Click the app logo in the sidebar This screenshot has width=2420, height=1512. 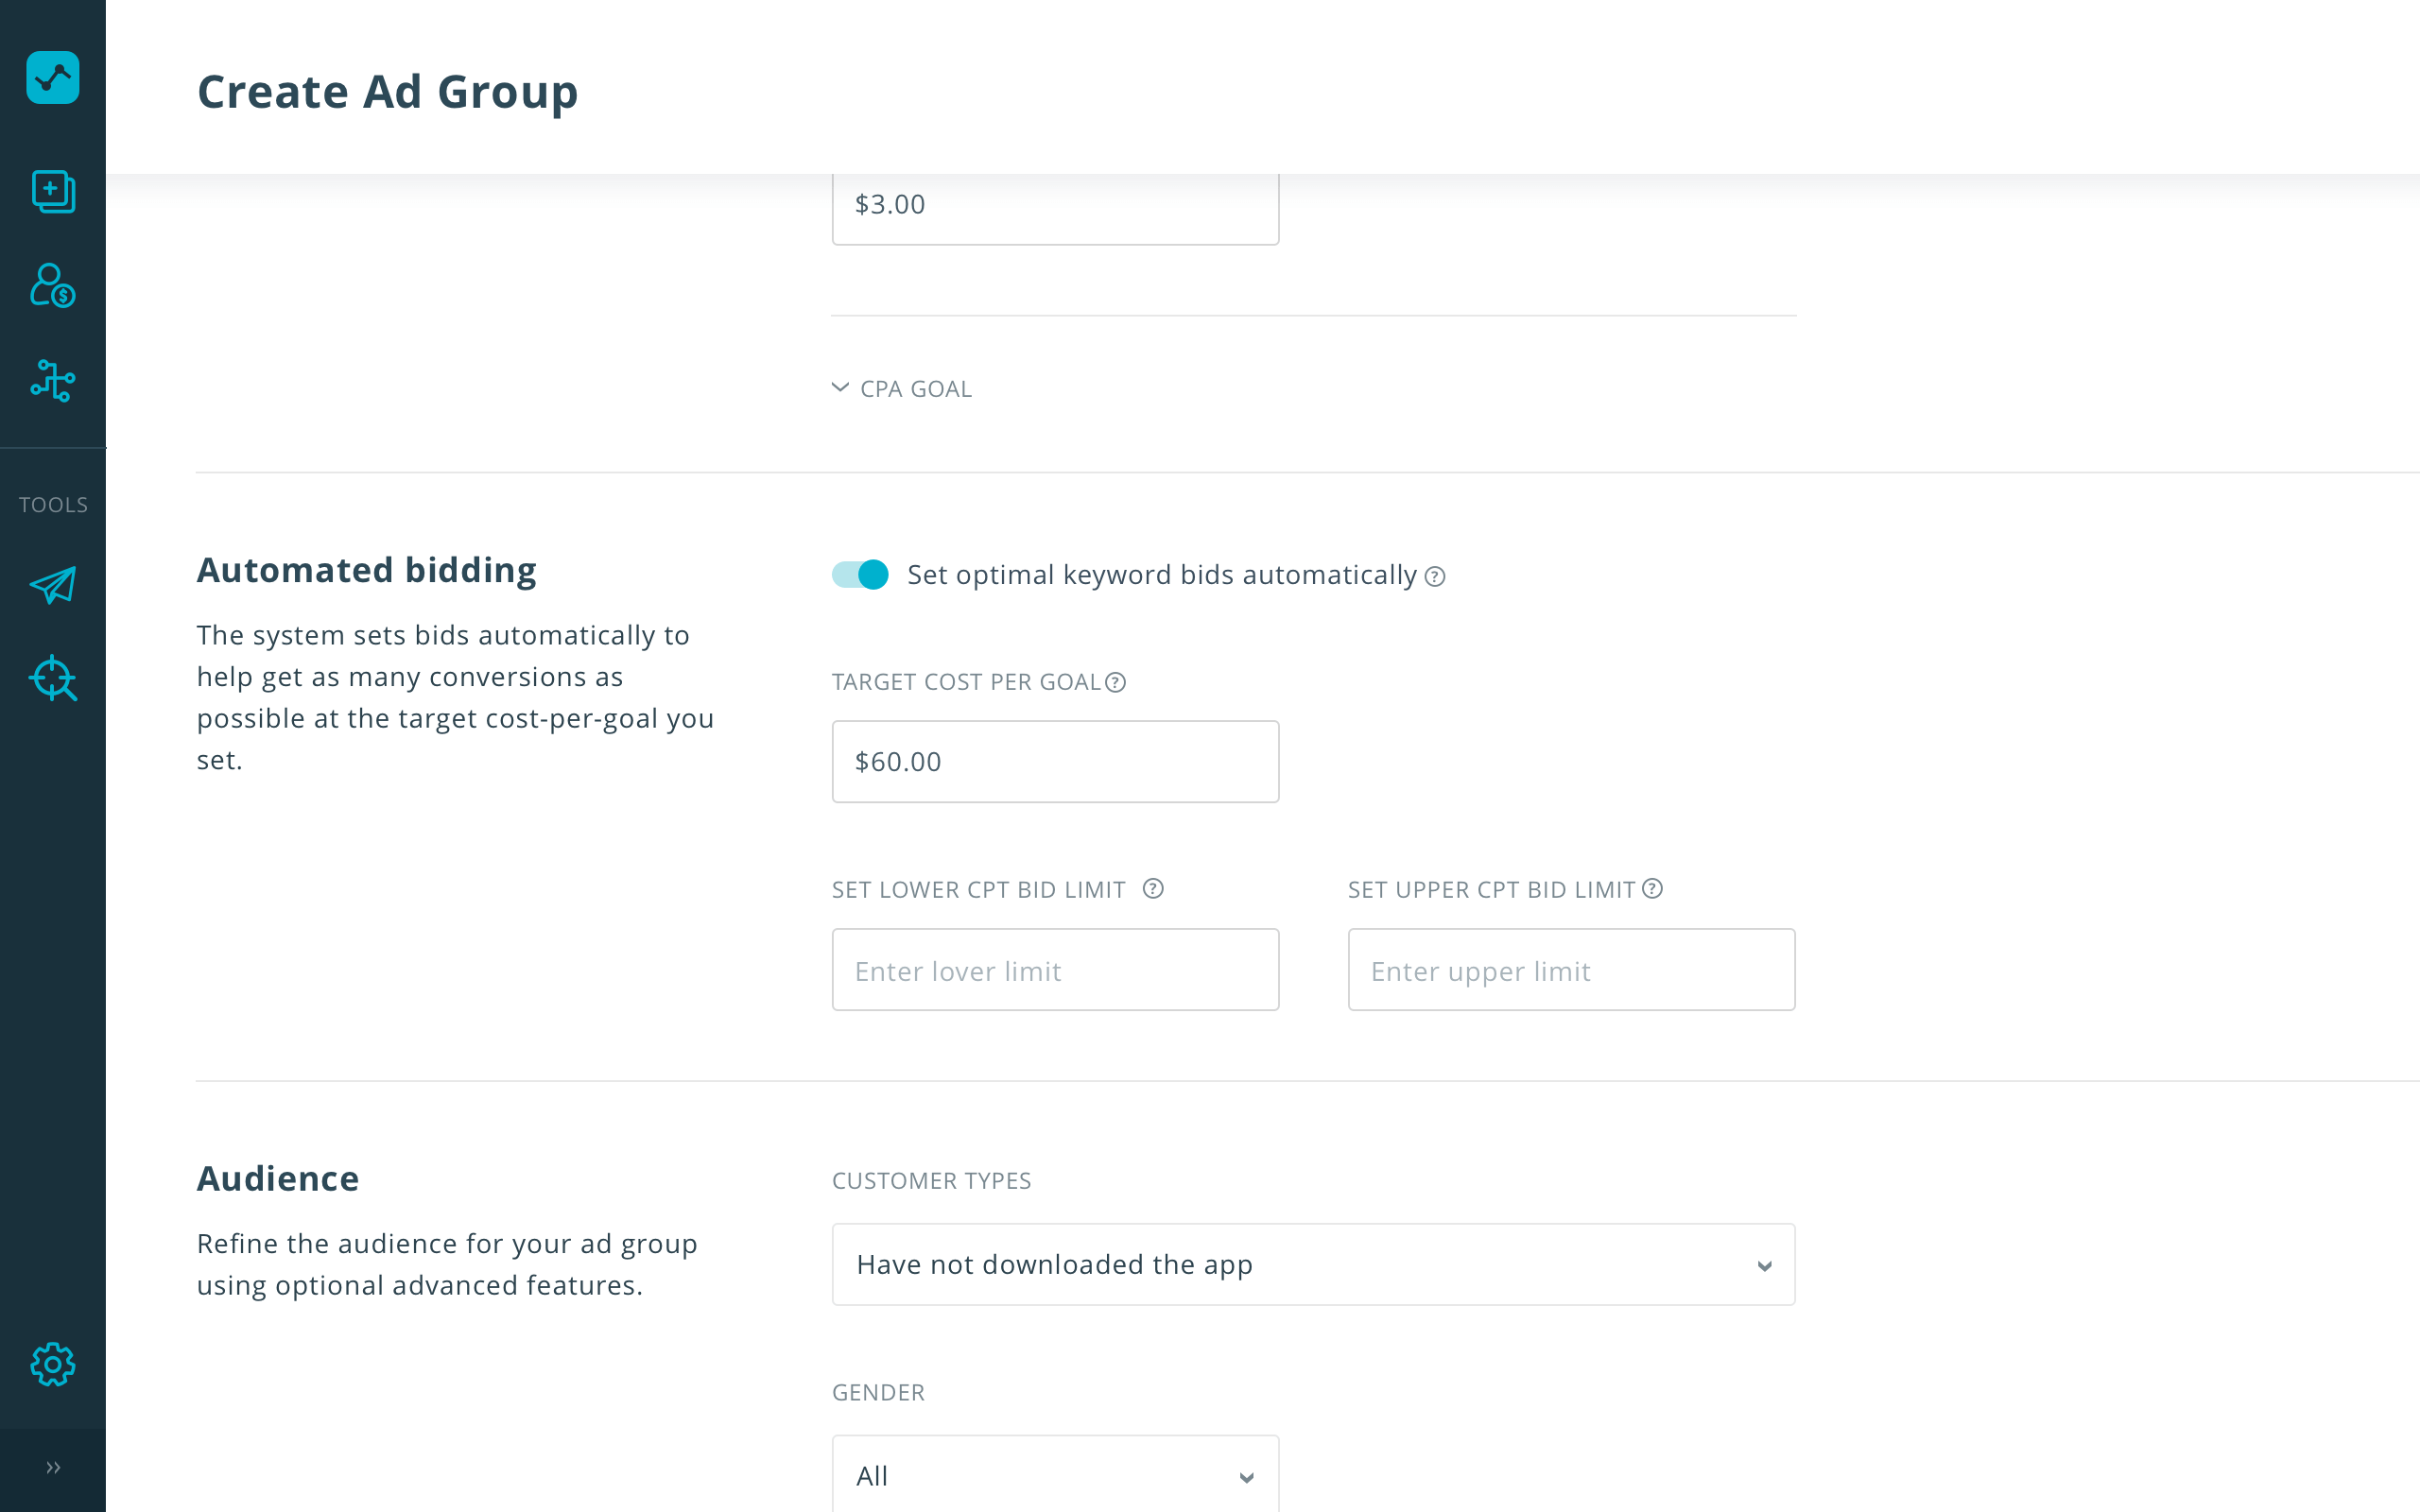pos(53,78)
